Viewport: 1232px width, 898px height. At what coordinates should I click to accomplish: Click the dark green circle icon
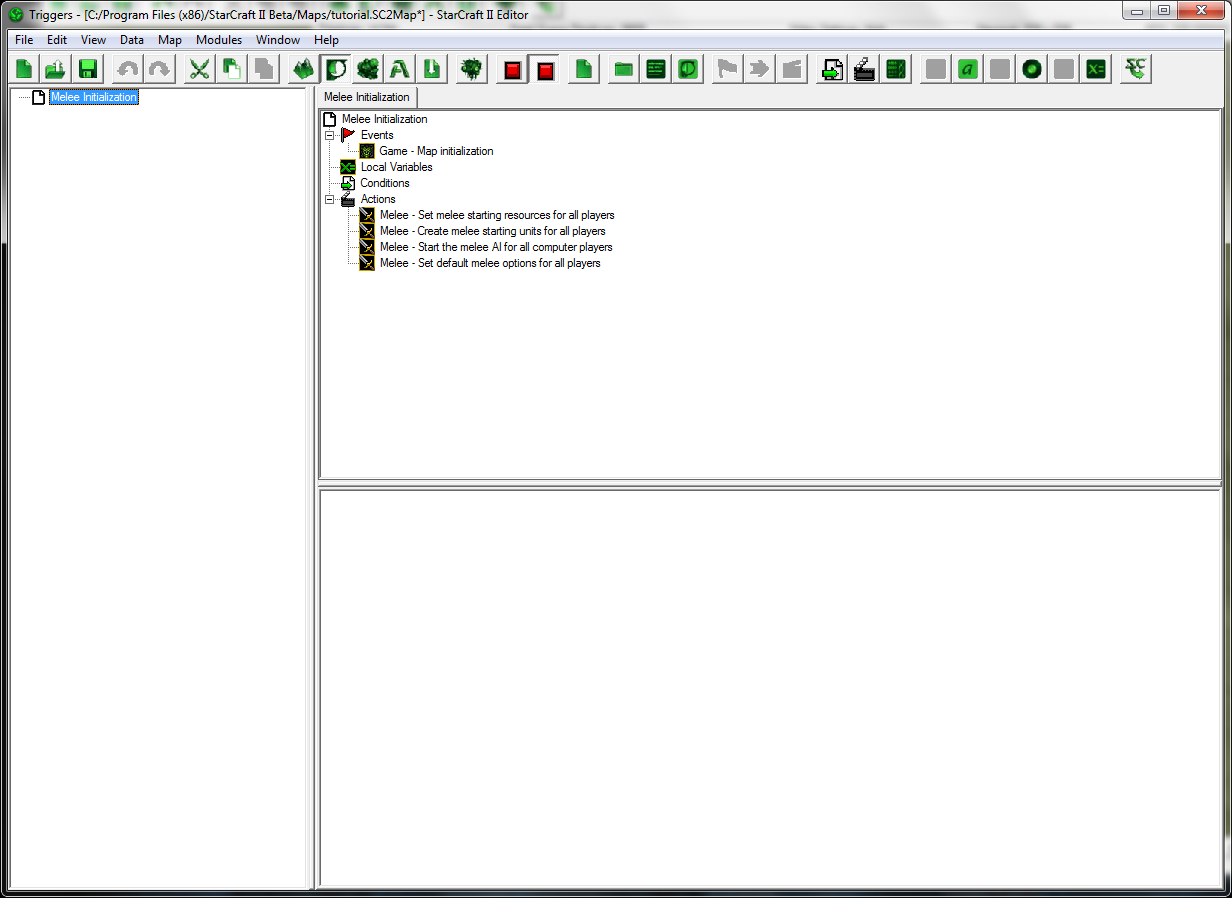point(1032,69)
